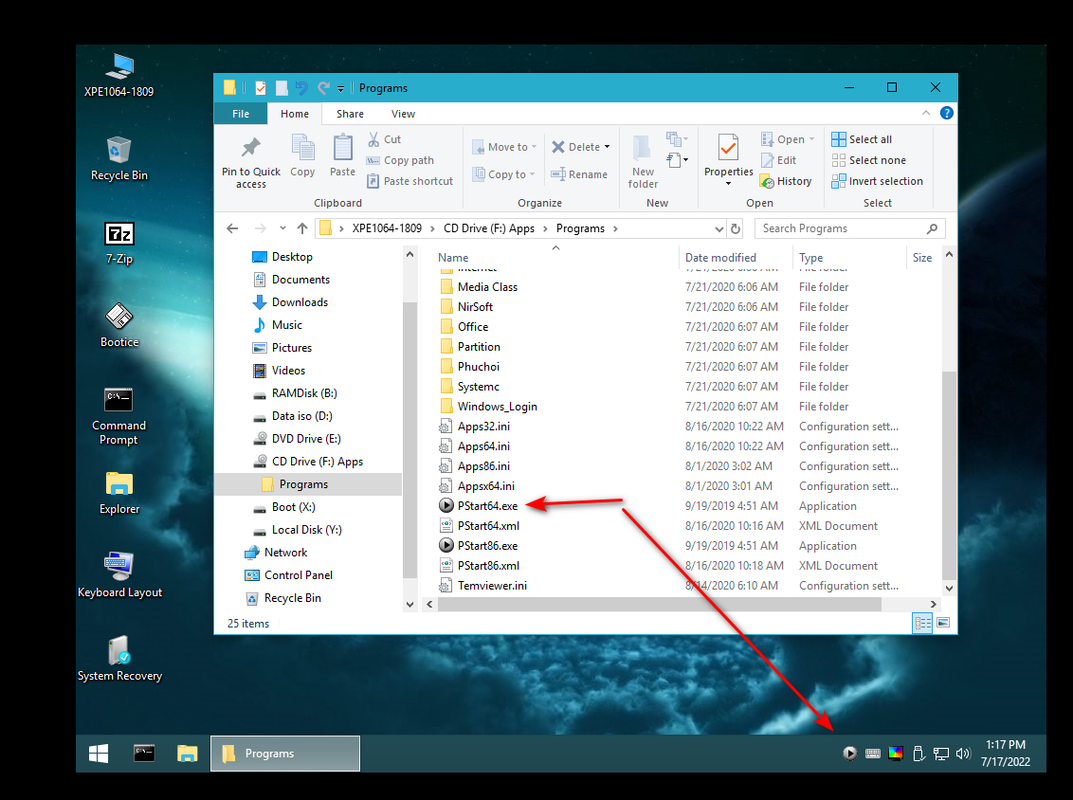Screen dimensions: 1073x800
Task: Click Paste shortcut command
Action: tap(410, 181)
